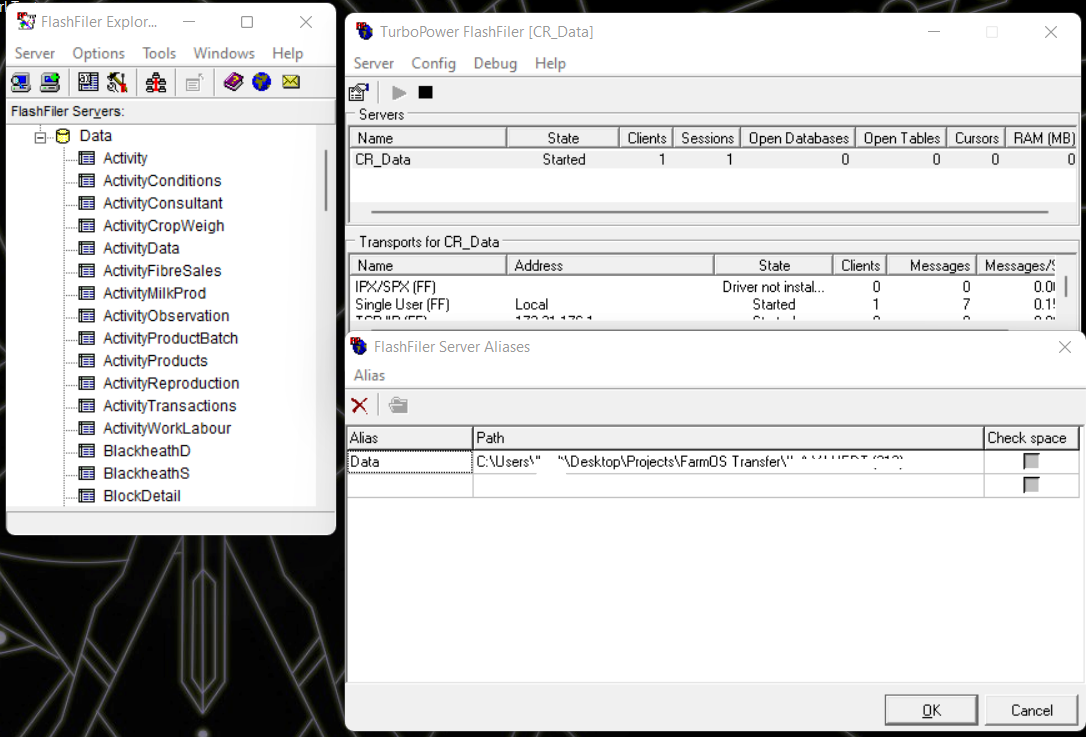This screenshot has width=1086, height=737.
Task: Select the Single User (FF) transport row
Action: (x=704, y=304)
